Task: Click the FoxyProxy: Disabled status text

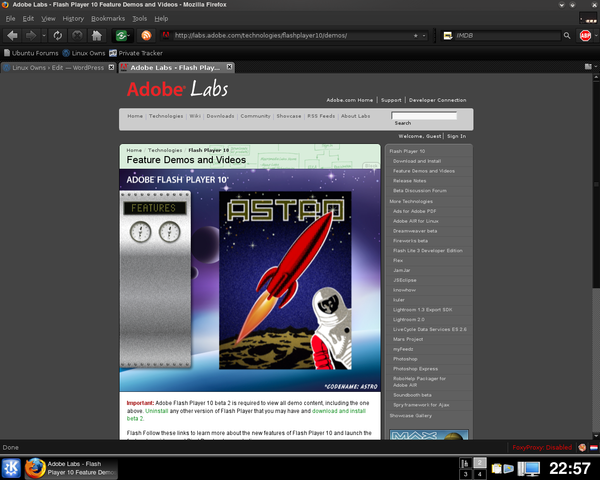Action: [x=542, y=447]
